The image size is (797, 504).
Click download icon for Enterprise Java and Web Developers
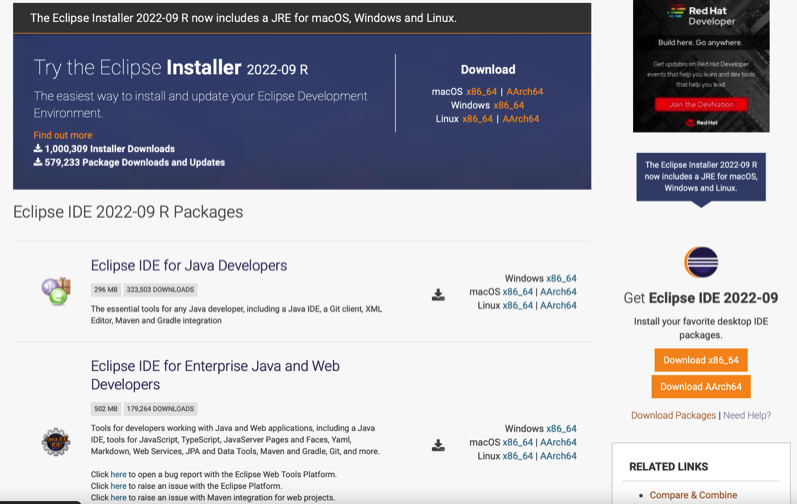438,445
